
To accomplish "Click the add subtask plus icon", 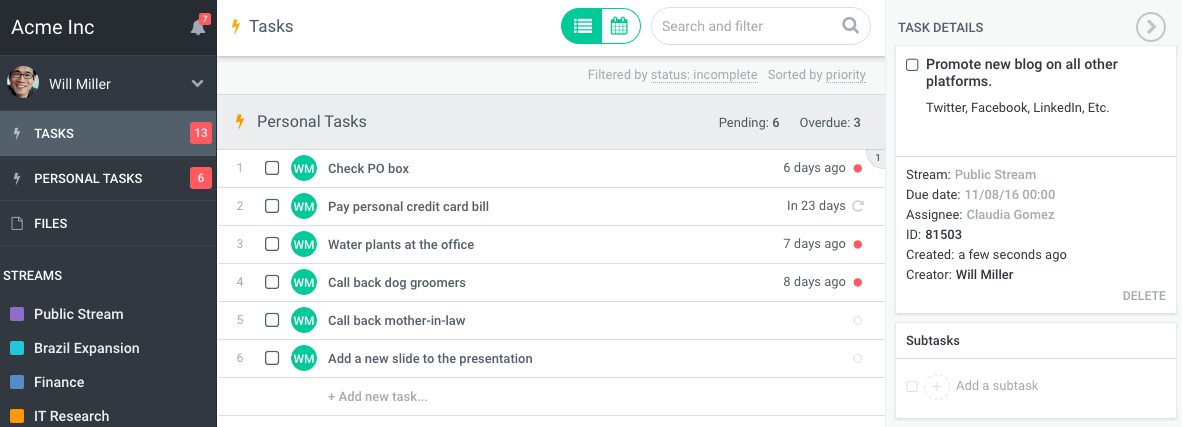I will point(936,386).
